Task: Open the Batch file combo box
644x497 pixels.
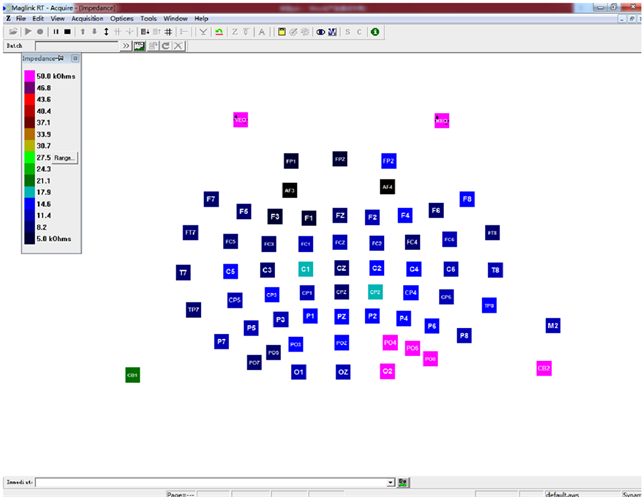Action: 78,46
